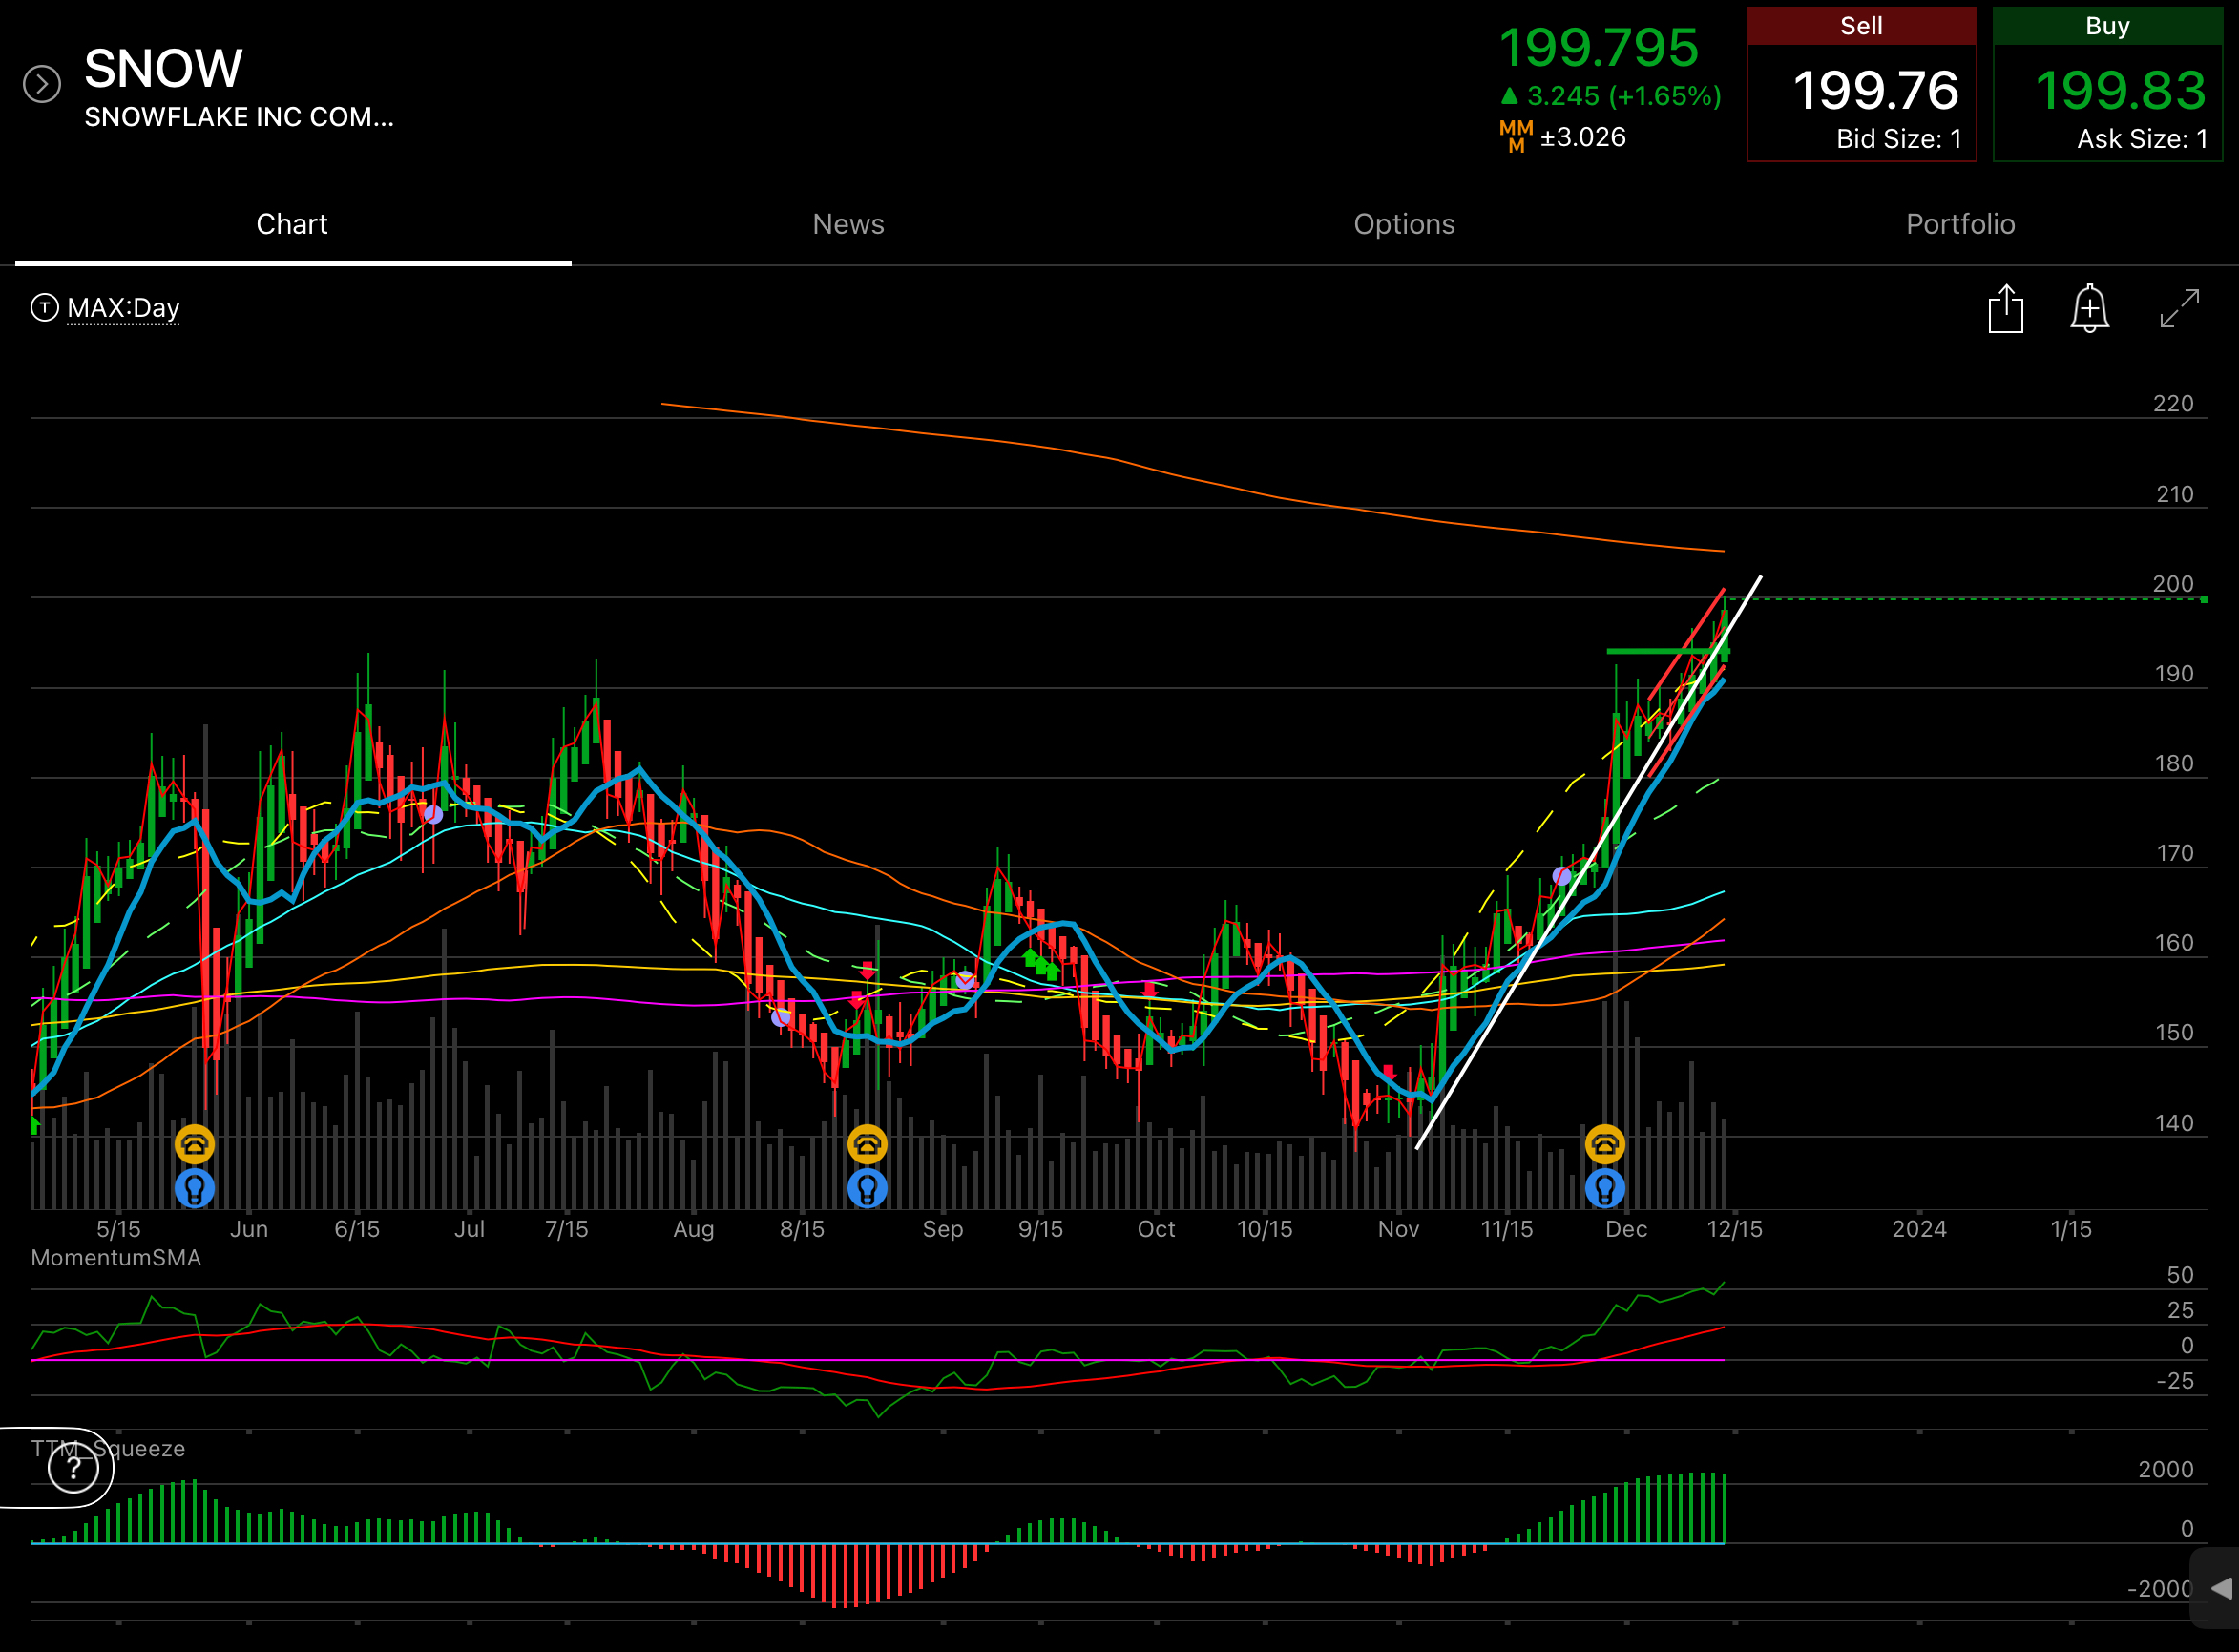Image resolution: width=2239 pixels, height=1652 pixels.
Task: Switch to the News tab
Action: 848,224
